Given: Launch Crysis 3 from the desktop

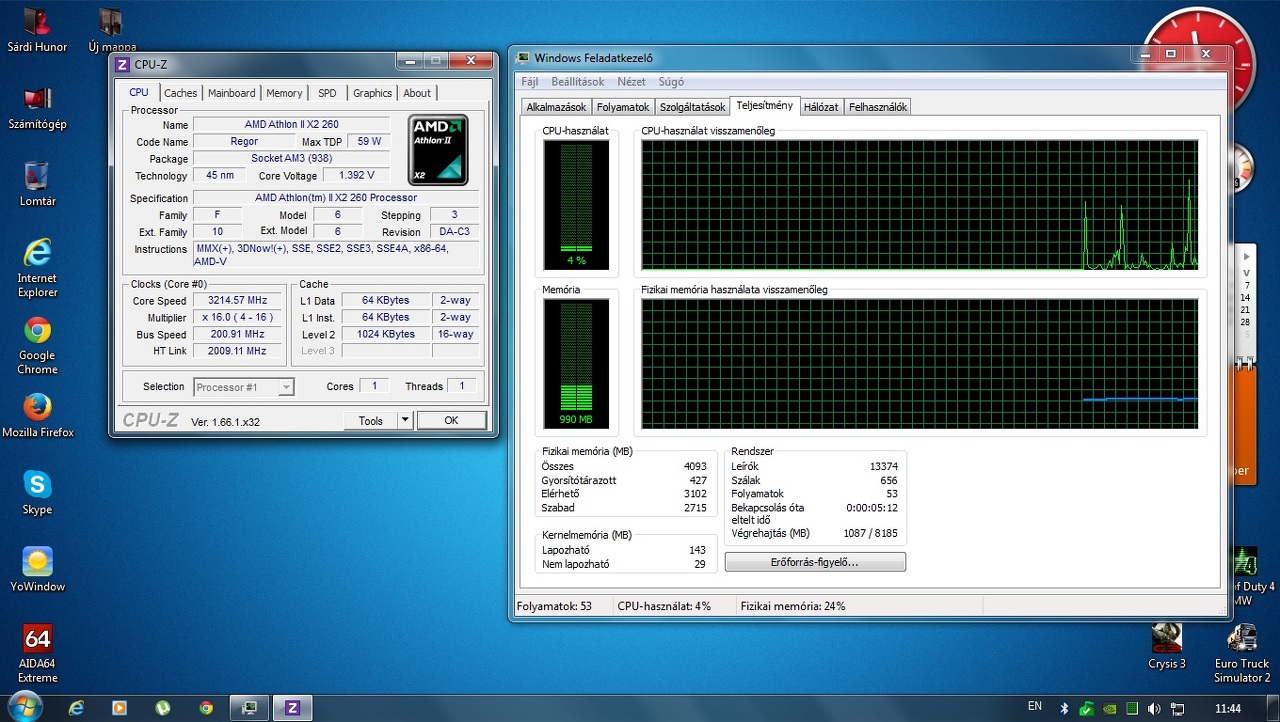Looking at the screenshot, I should click(x=1167, y=646).
